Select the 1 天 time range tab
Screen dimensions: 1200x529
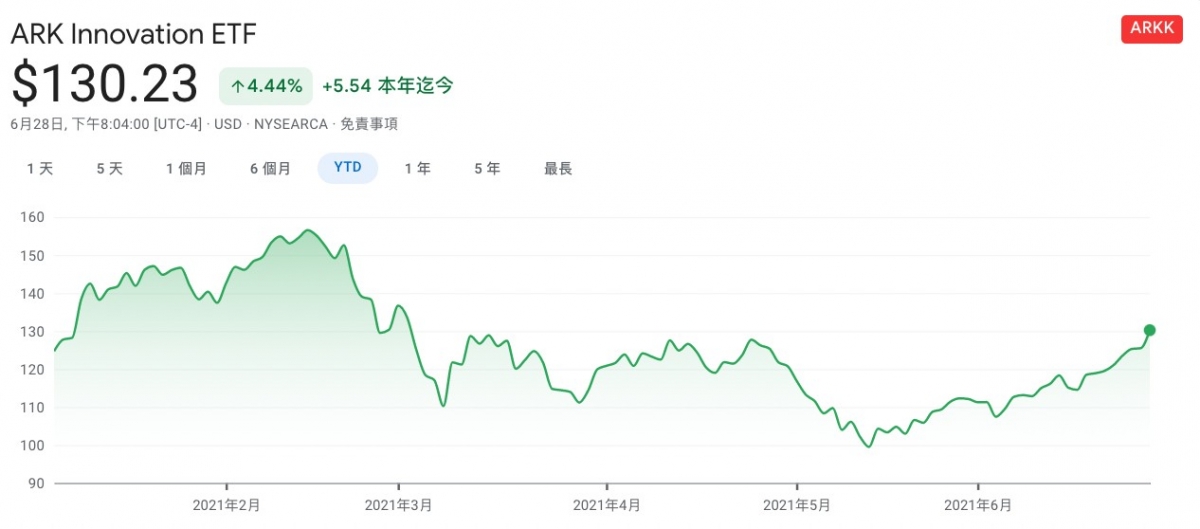tap(40, 169)
